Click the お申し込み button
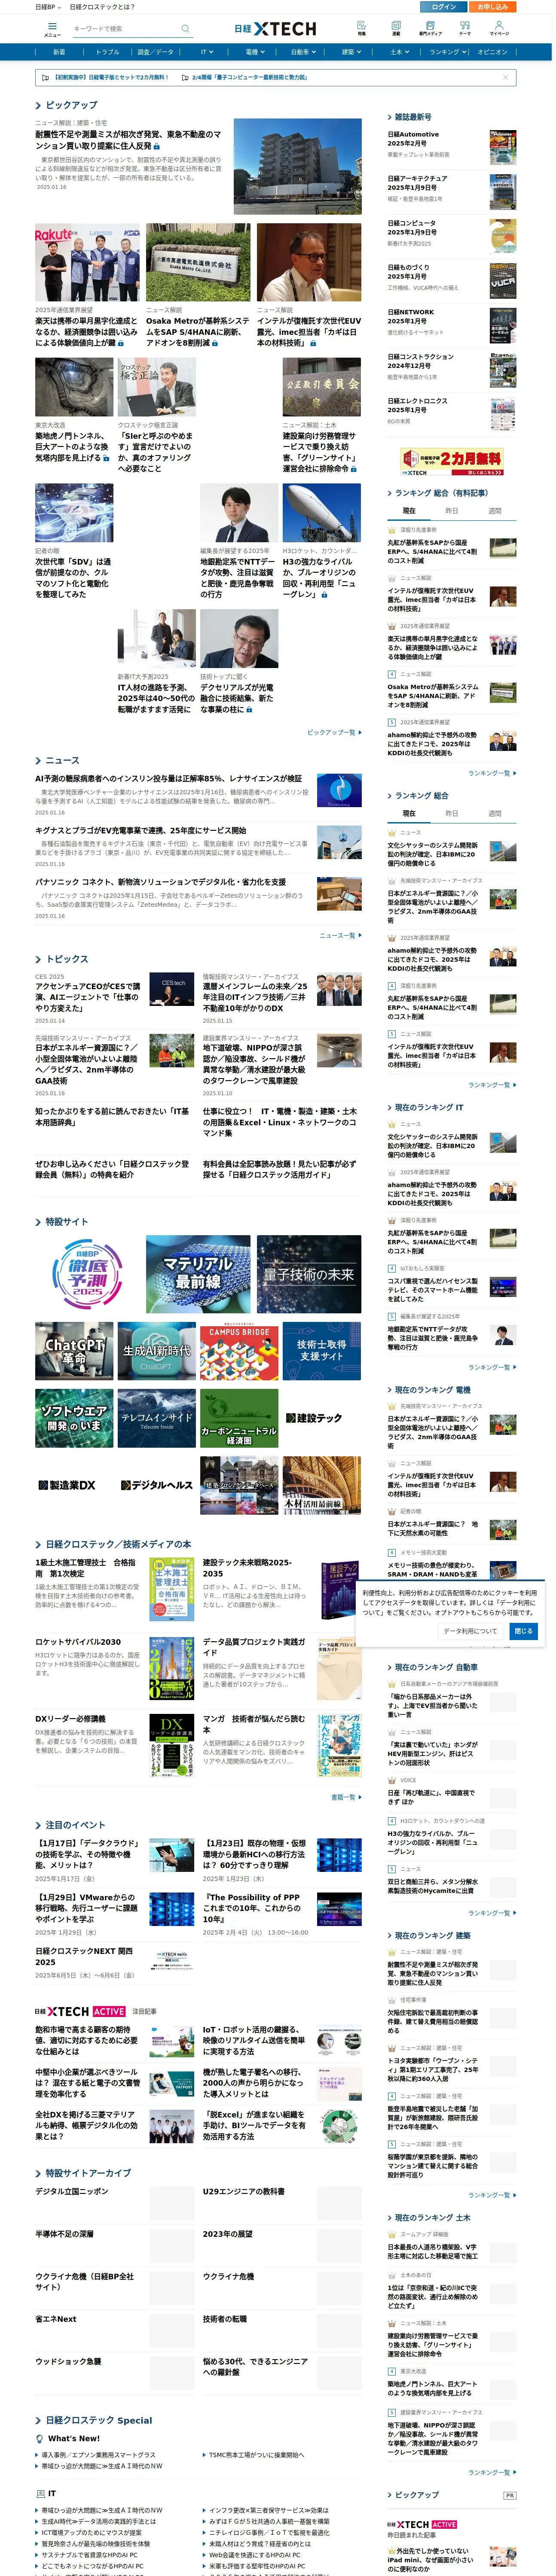Image resolution: width=556 pixels, height=2576 pixels. pyautogui.click(x=492, y=6)
